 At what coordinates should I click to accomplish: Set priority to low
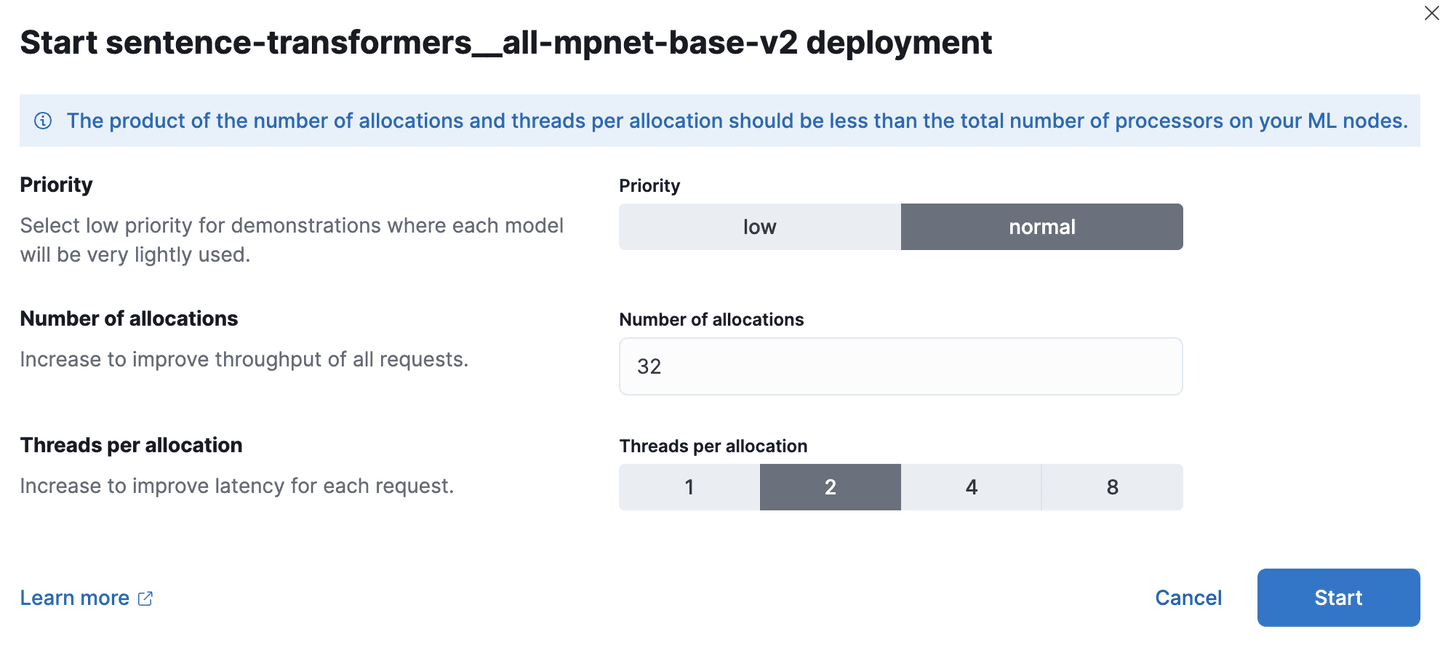(759, 227)
